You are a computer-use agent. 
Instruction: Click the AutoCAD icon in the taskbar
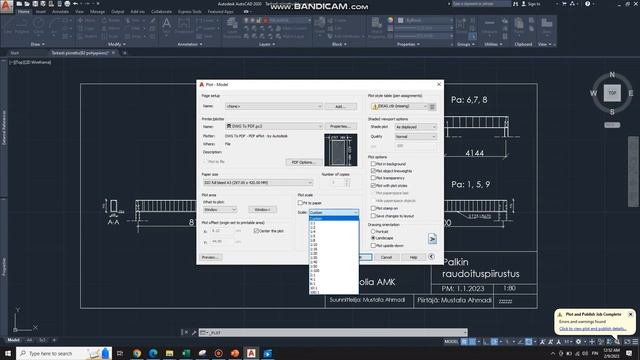tap(251, 353)
